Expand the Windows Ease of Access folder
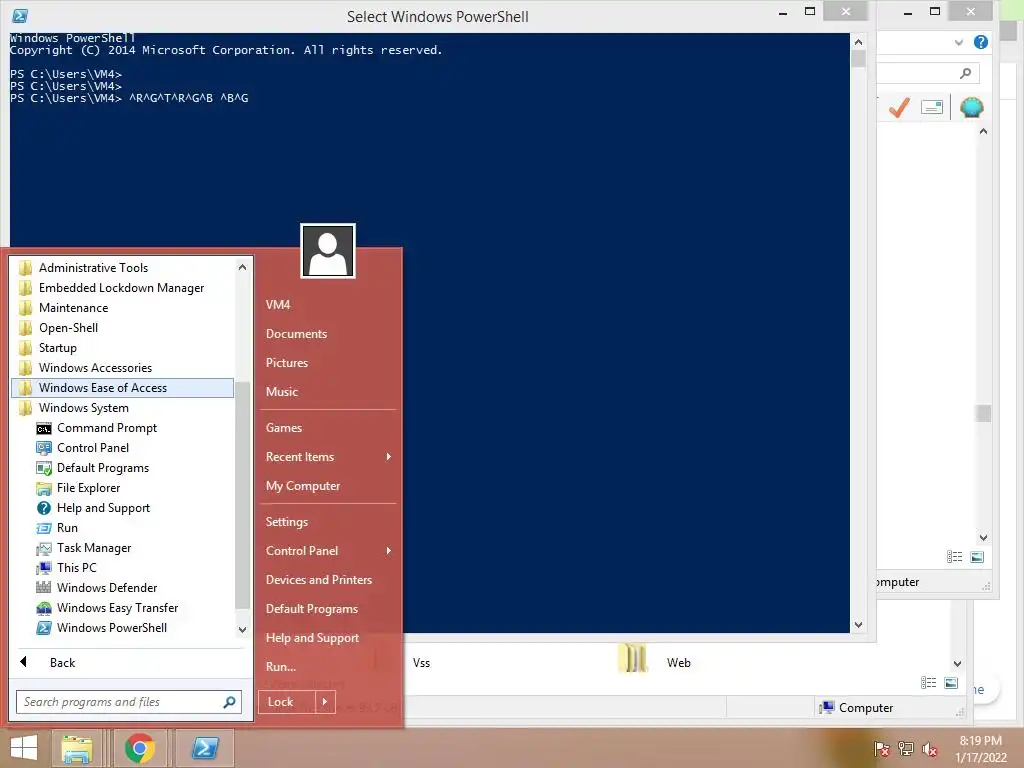 [122, 388]
